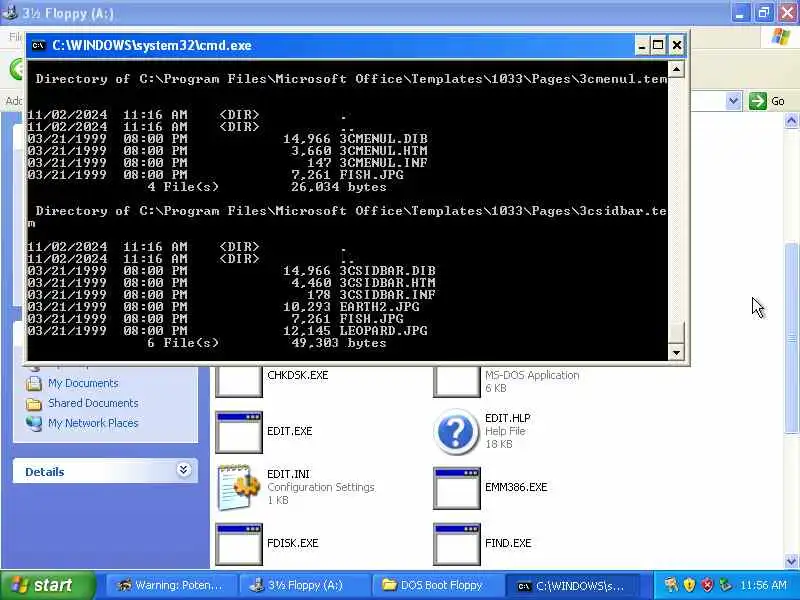Click the floppy drive icon in Explorer title bar
This screenshot has height=600, width=800.
10,12
